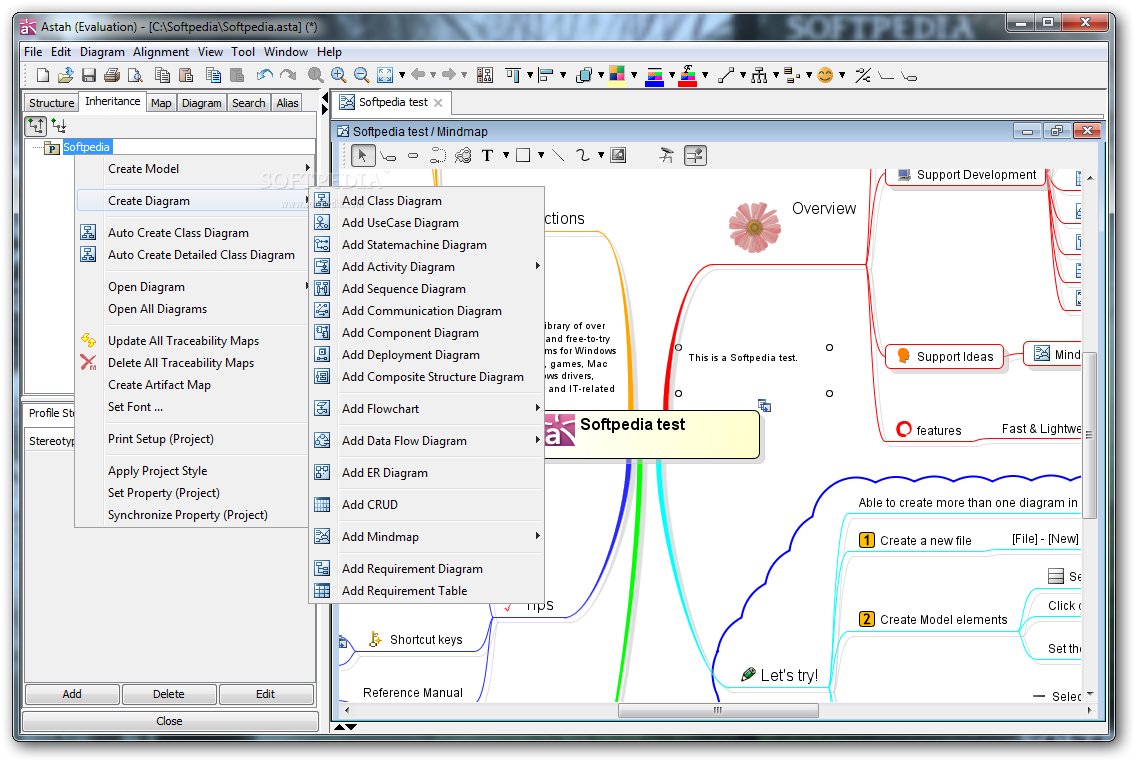
Task: Switch to the Search tab
Action: tap(248, 103)
